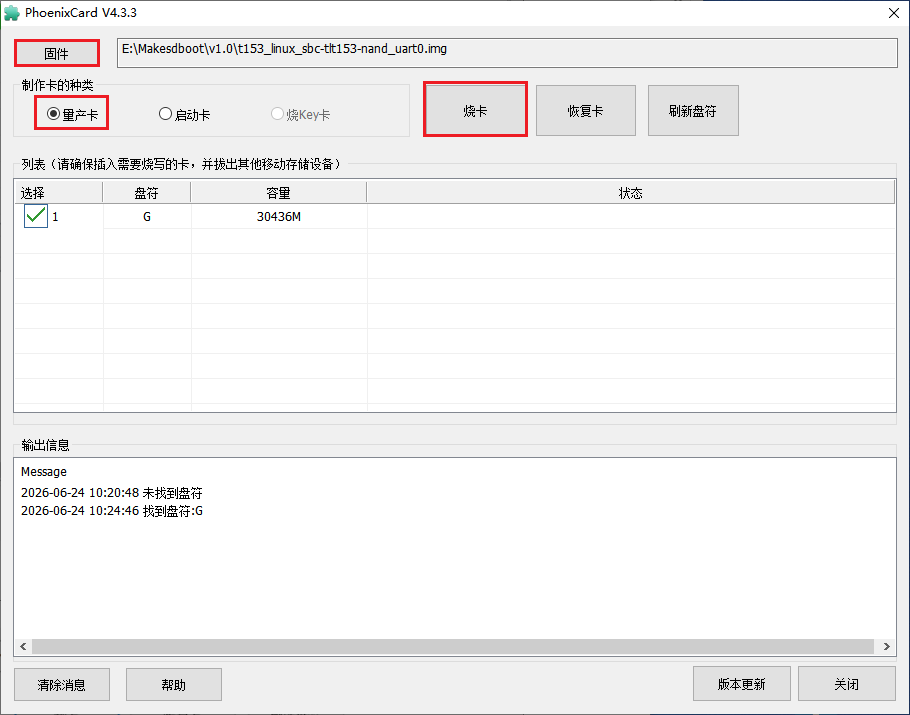Select the 量产卡 radio option
Viewport: 910px width, 715px height.
coord(72,114)
